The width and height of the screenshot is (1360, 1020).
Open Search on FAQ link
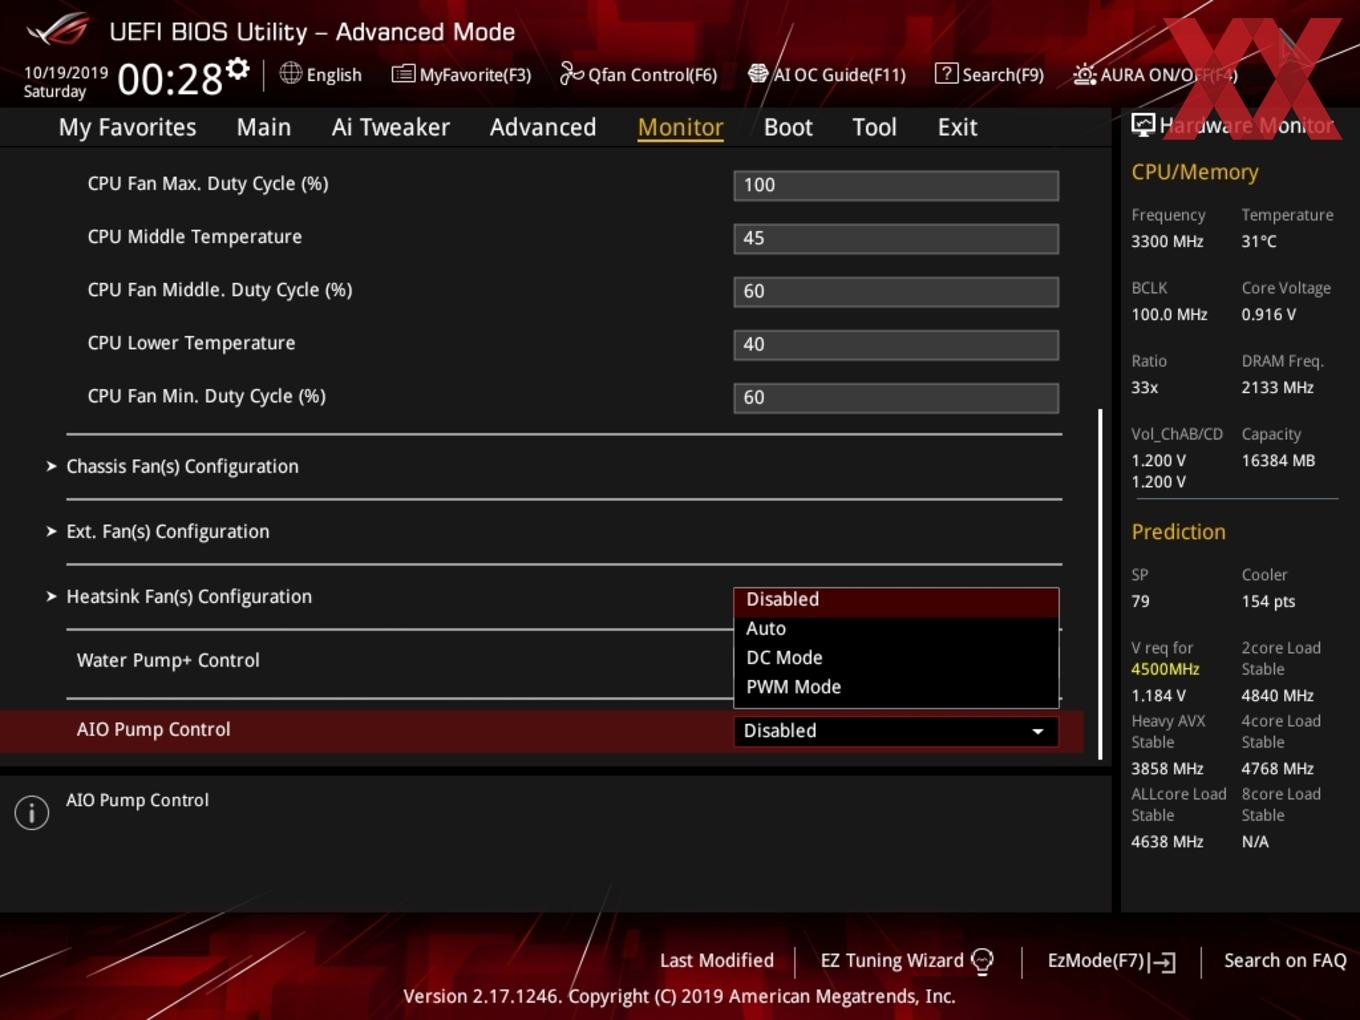pos(1285,961)
